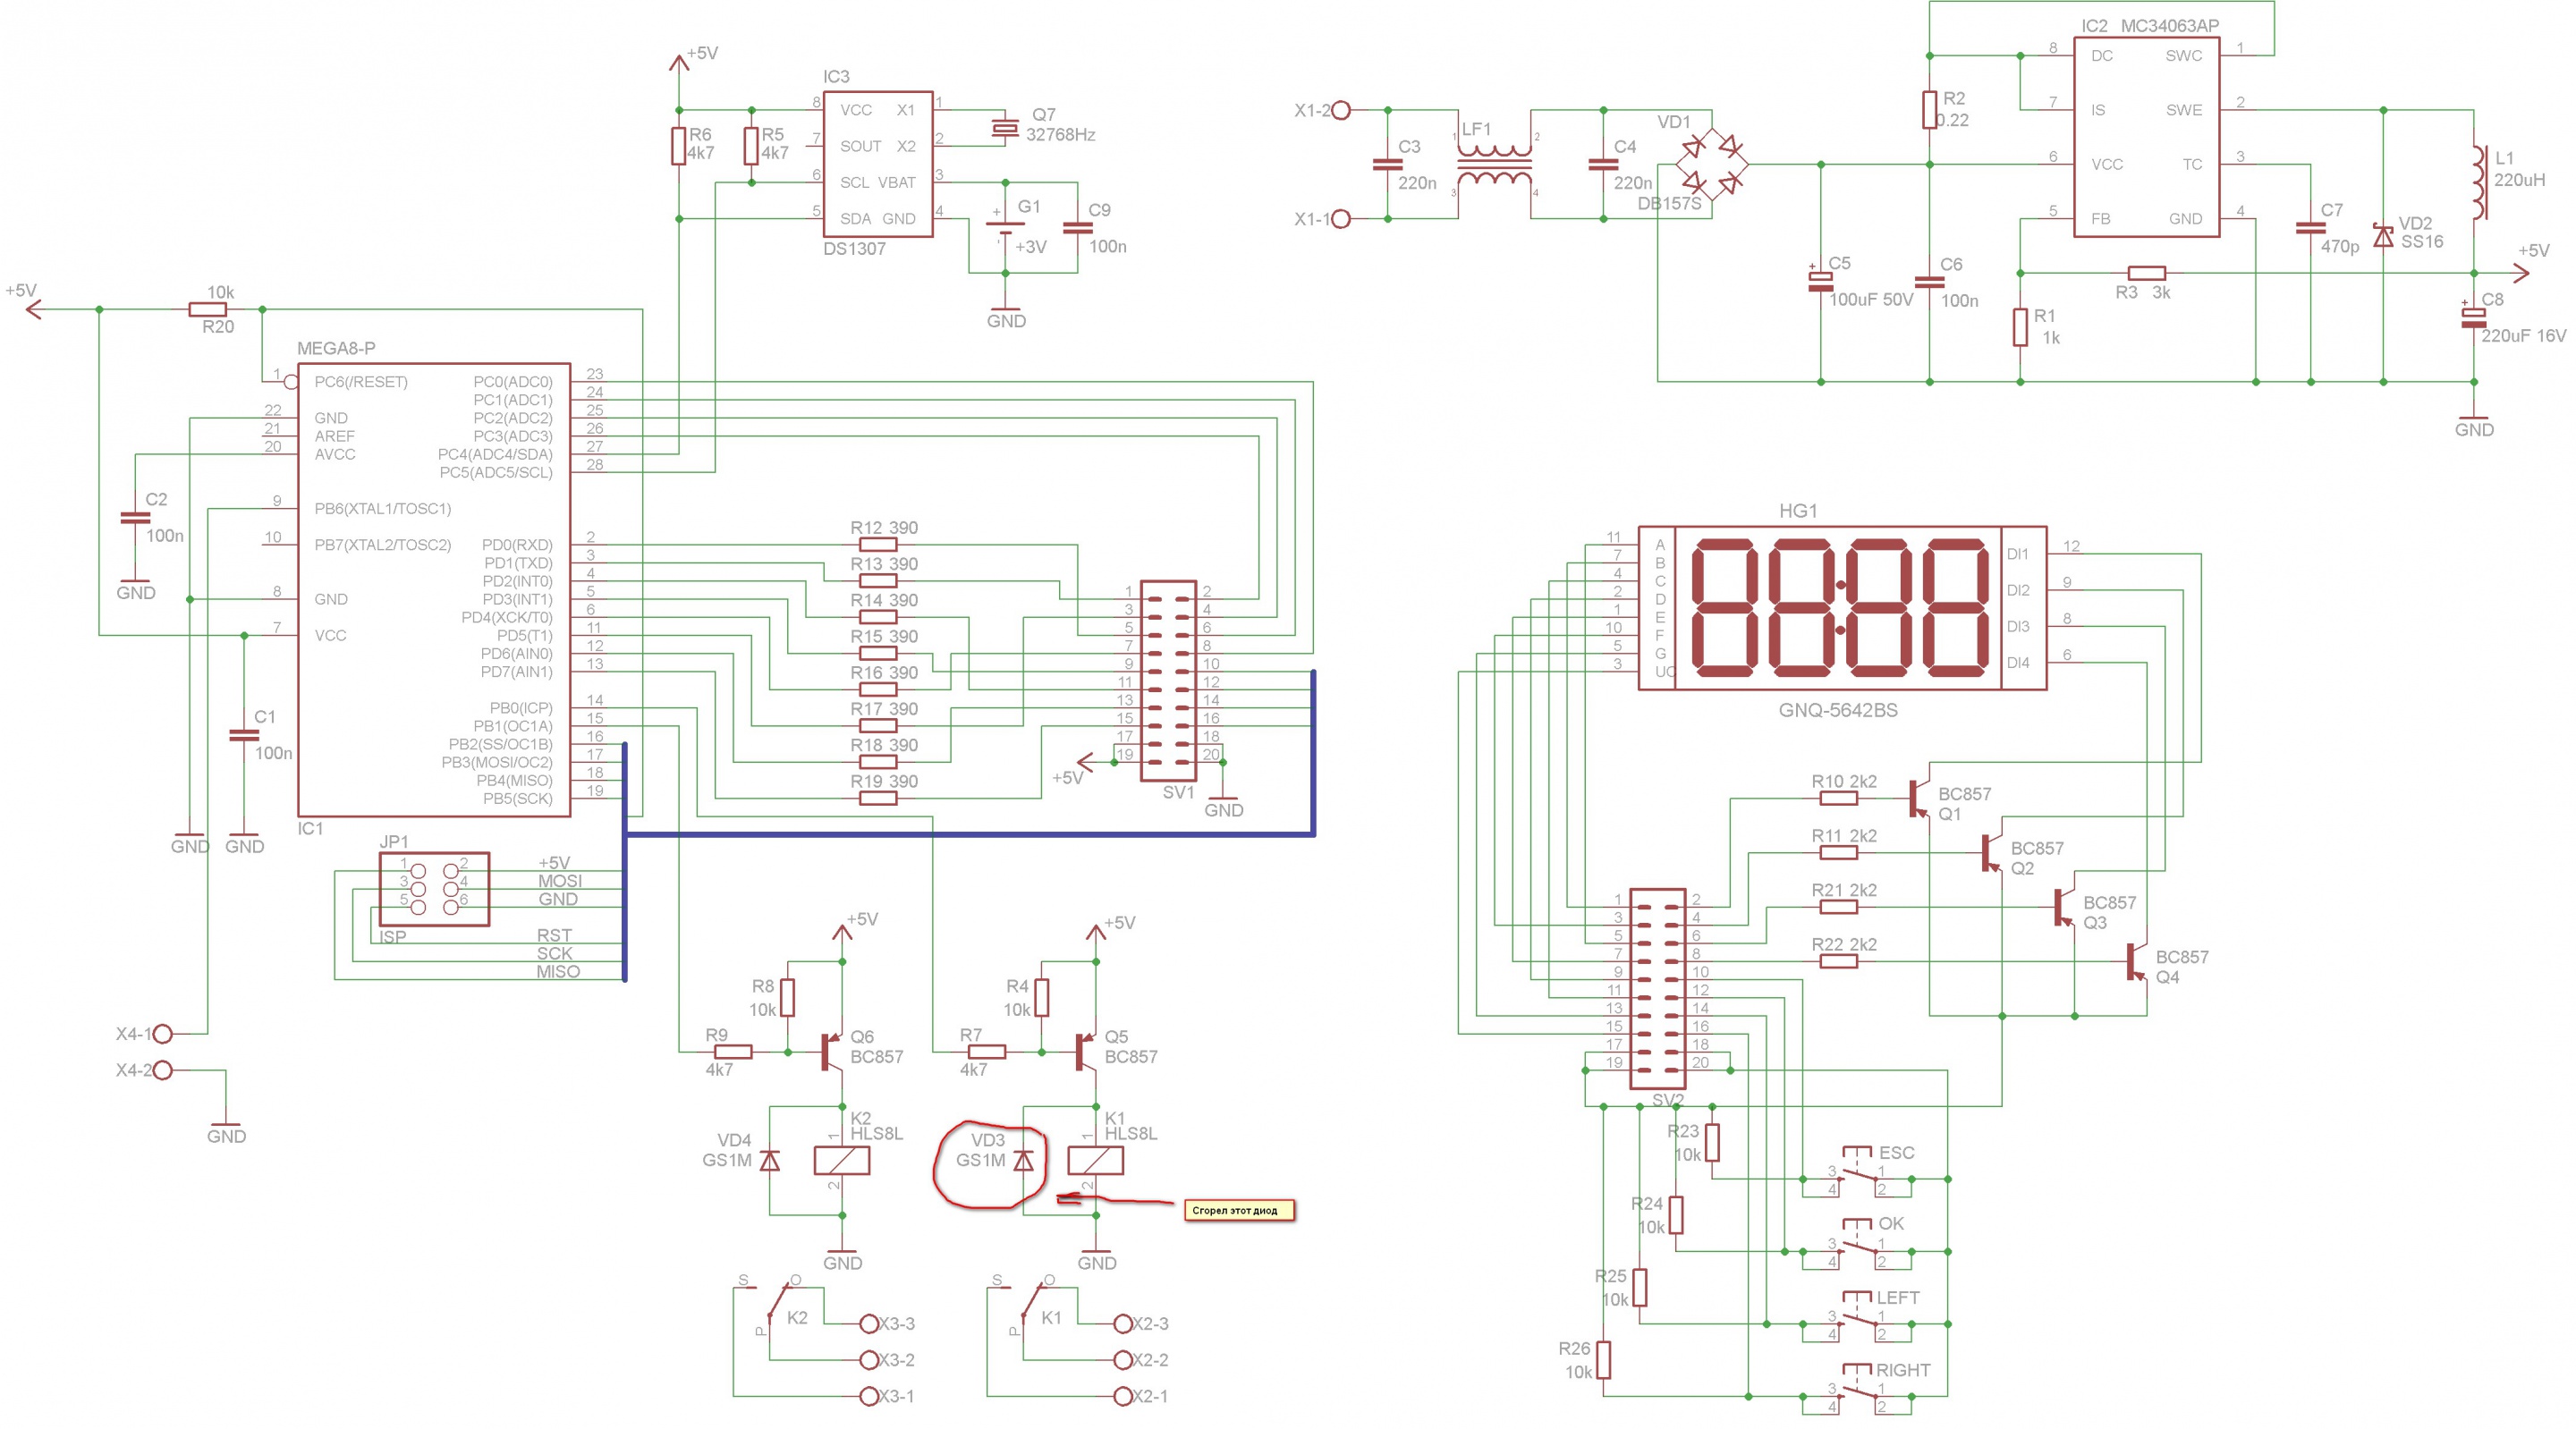Click the Q6 BC857 transistor symbol

(x=833, y=1052)
